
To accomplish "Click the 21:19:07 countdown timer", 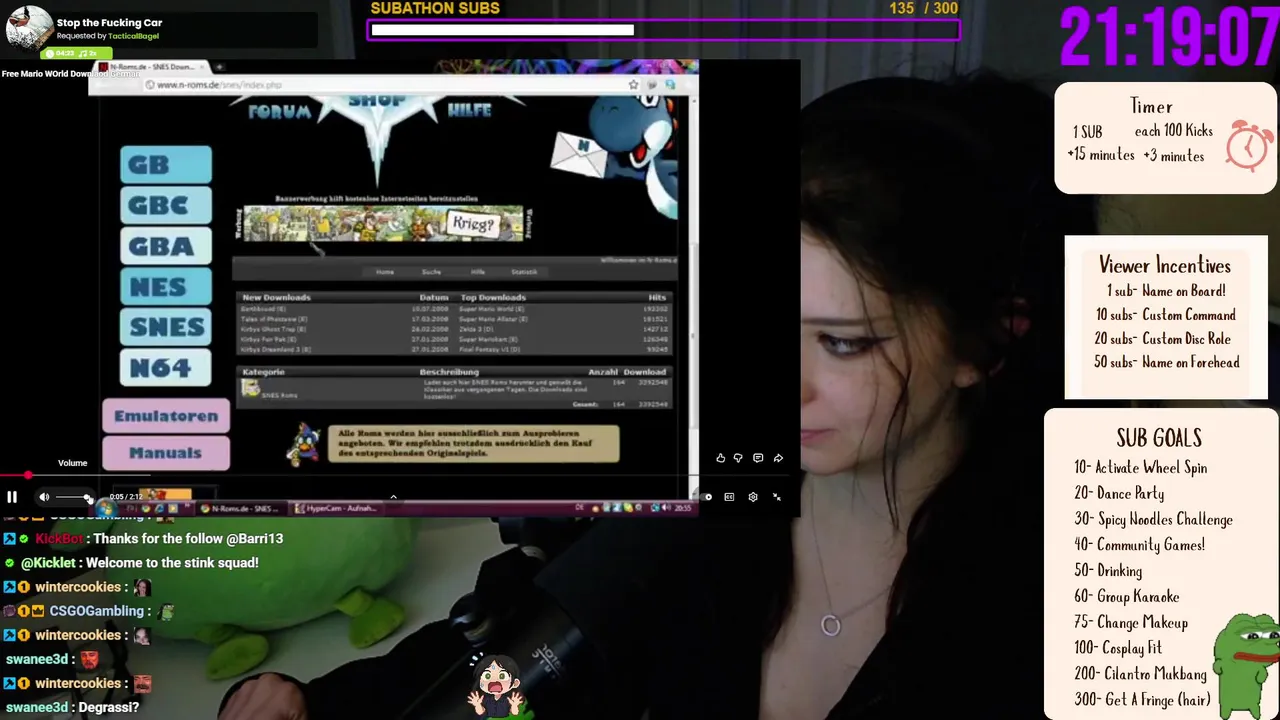I will click(1169, 38).
